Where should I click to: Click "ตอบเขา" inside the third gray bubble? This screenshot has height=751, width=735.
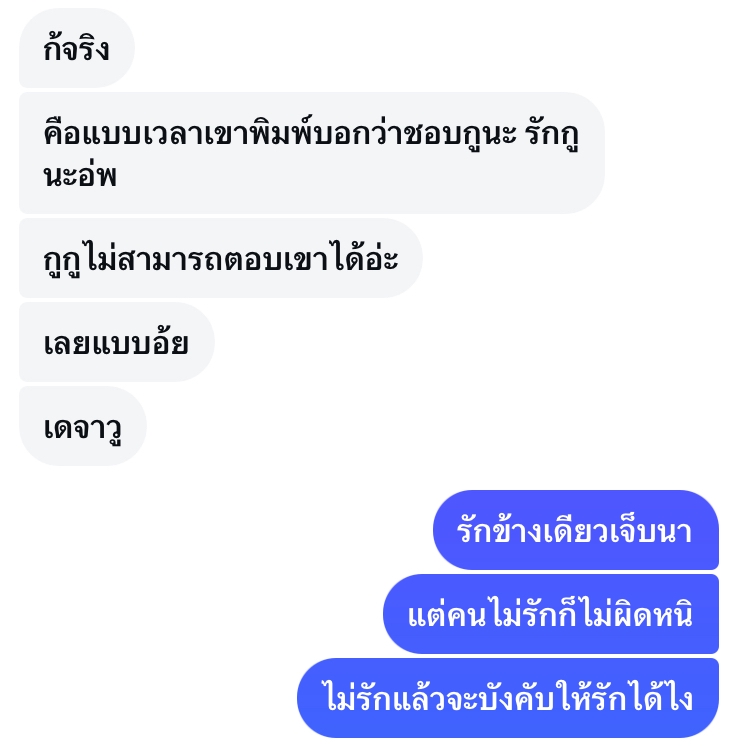pyautogui.click(x=275, y=260)
